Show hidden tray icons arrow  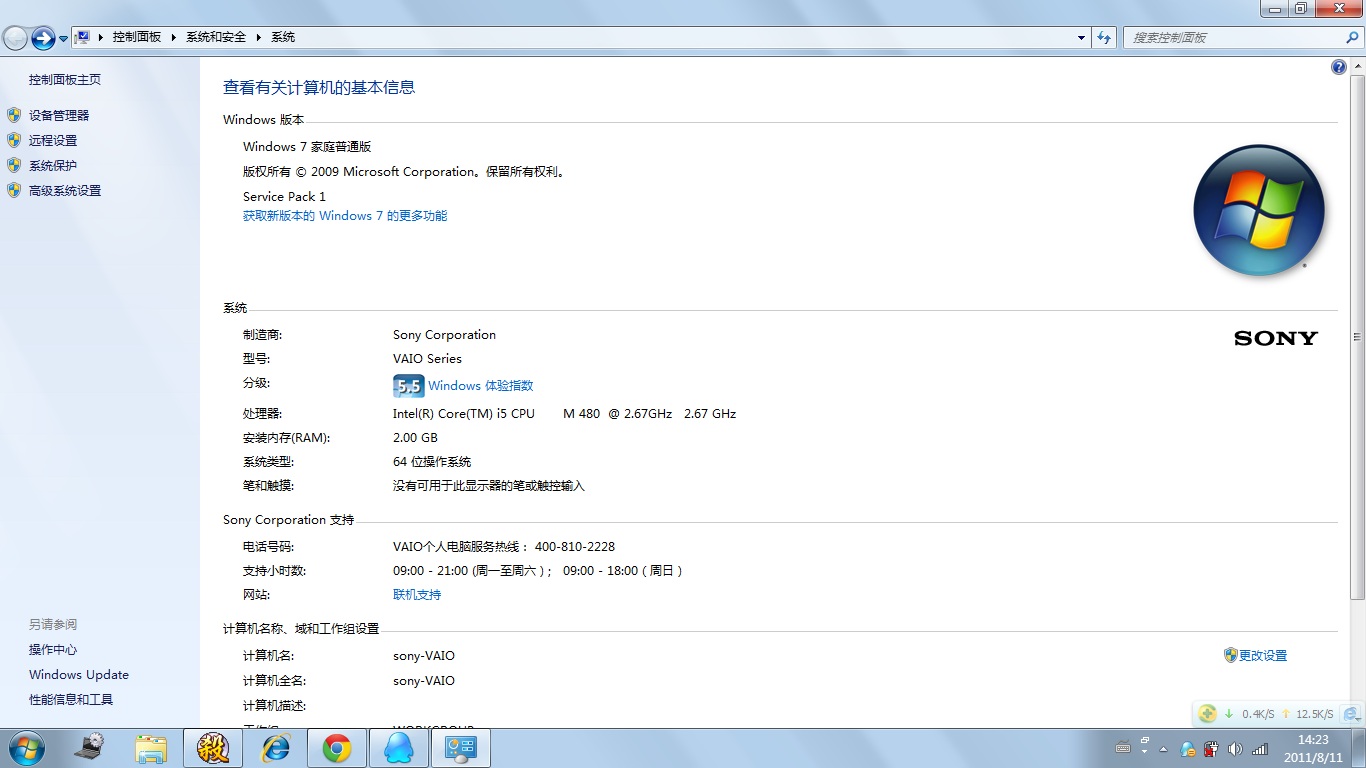point(1163,748)
